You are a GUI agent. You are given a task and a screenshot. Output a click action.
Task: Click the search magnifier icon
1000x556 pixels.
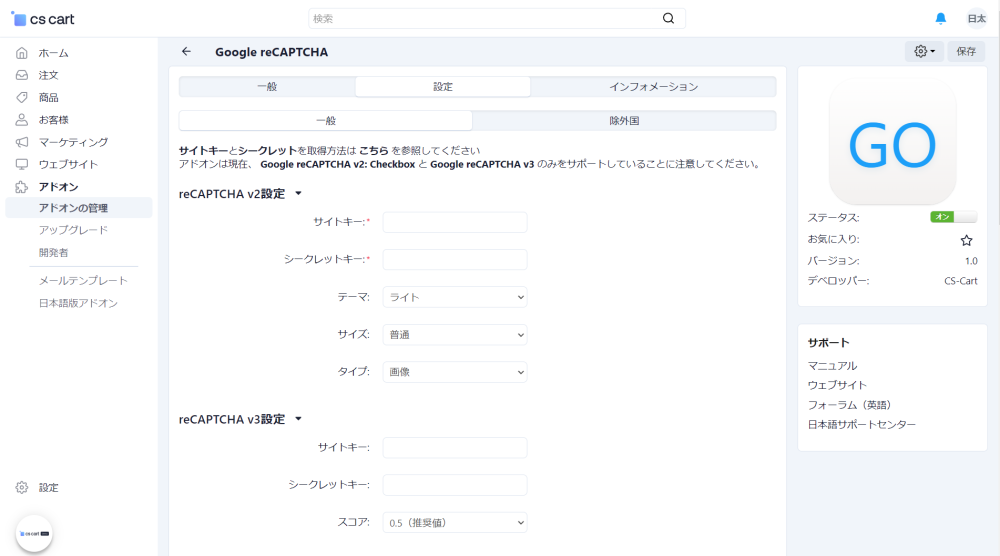[x=668, y=18]
